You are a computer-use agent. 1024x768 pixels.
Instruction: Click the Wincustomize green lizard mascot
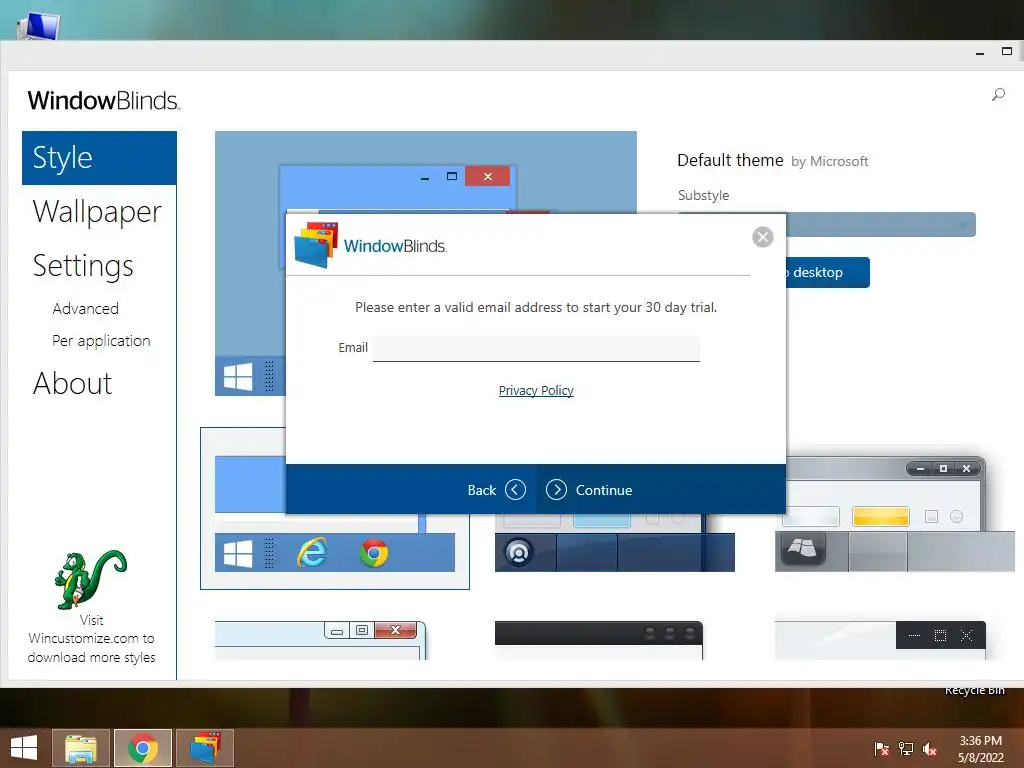(90, 579)
